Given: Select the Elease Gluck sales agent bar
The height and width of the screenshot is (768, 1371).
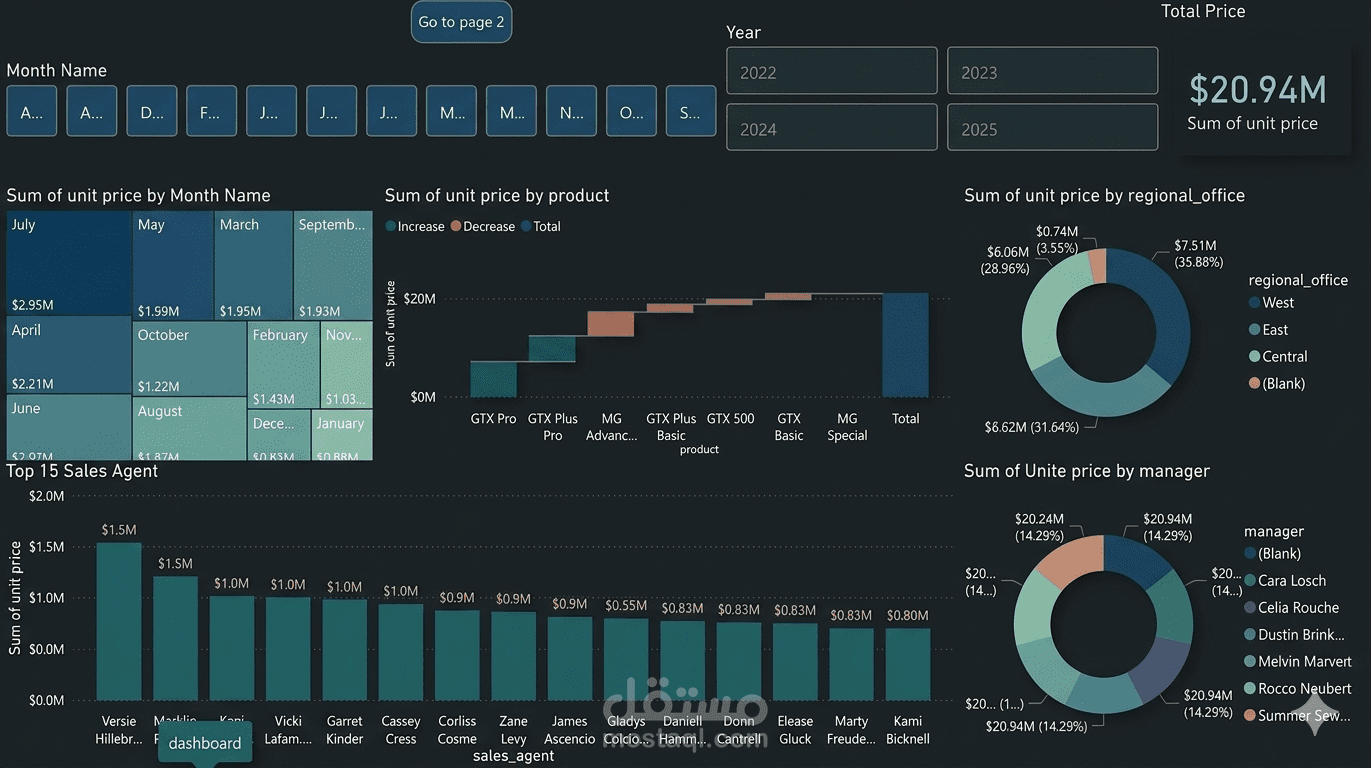Looking at the screenshot, I should 795,662.
